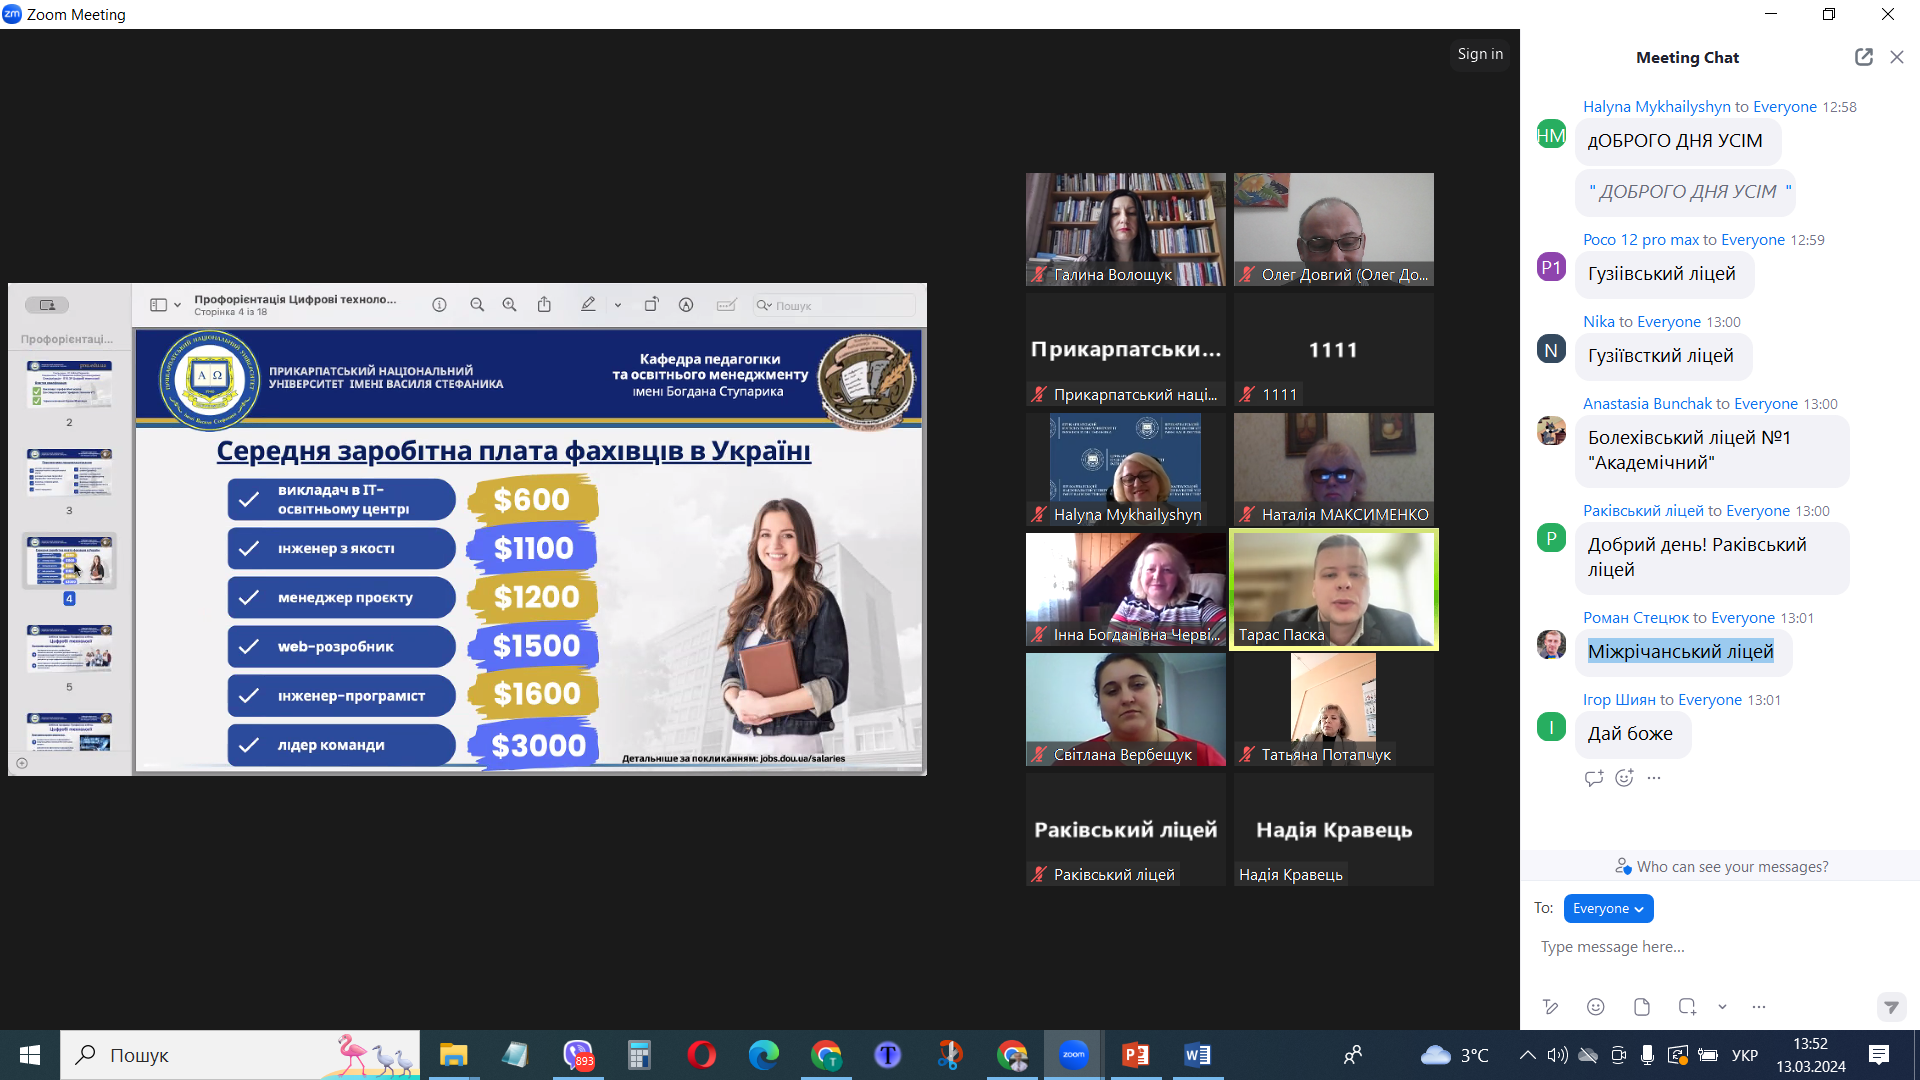Screen dimensions: 1920x1080
Task: Click the Sign in button
Action: [1480, 54]
